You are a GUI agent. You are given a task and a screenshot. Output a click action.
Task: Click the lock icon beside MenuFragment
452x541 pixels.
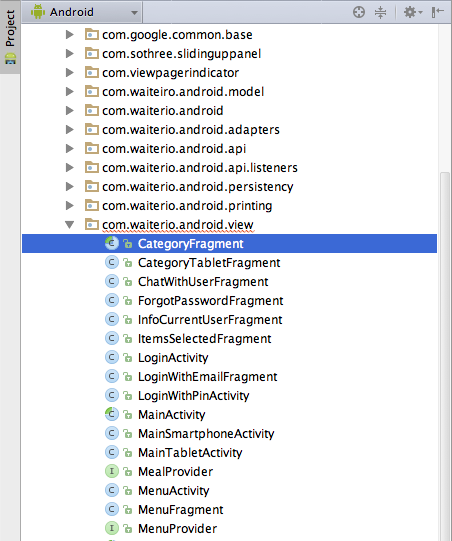click(x=128, y=510)
